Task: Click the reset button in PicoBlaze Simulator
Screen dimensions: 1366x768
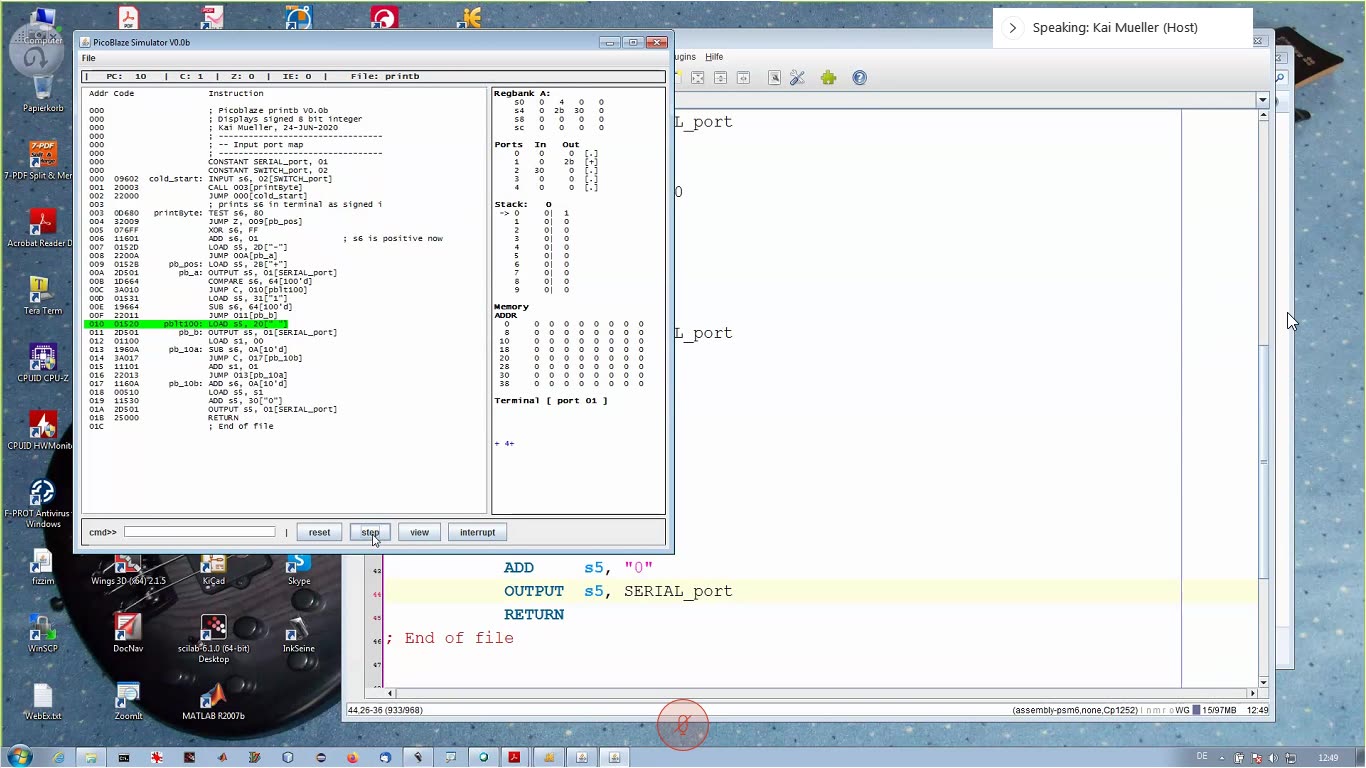Action: 319,532
